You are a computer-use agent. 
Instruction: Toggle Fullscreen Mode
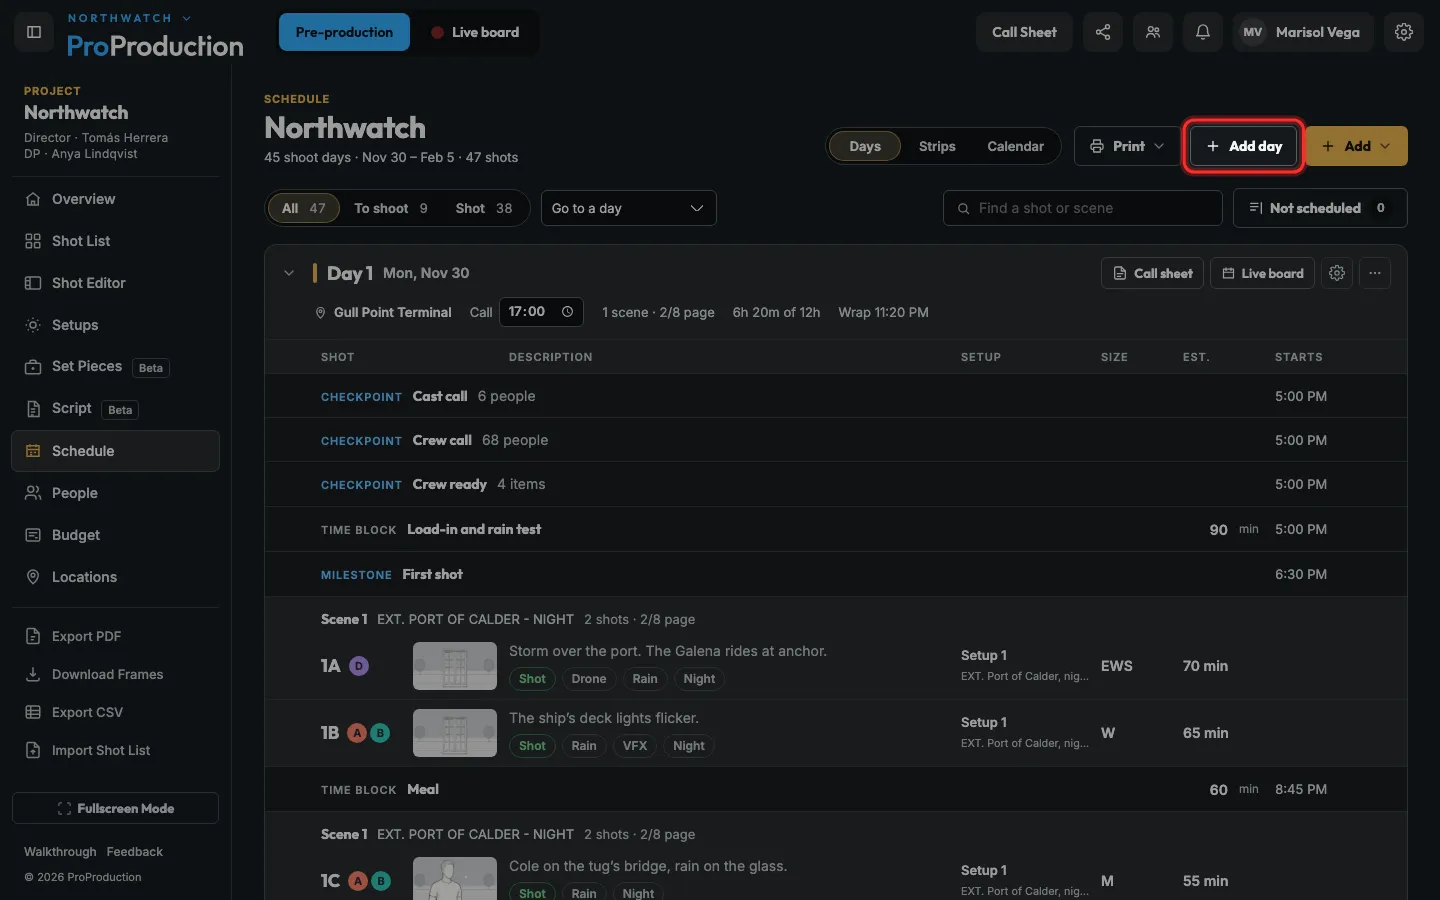116,808
